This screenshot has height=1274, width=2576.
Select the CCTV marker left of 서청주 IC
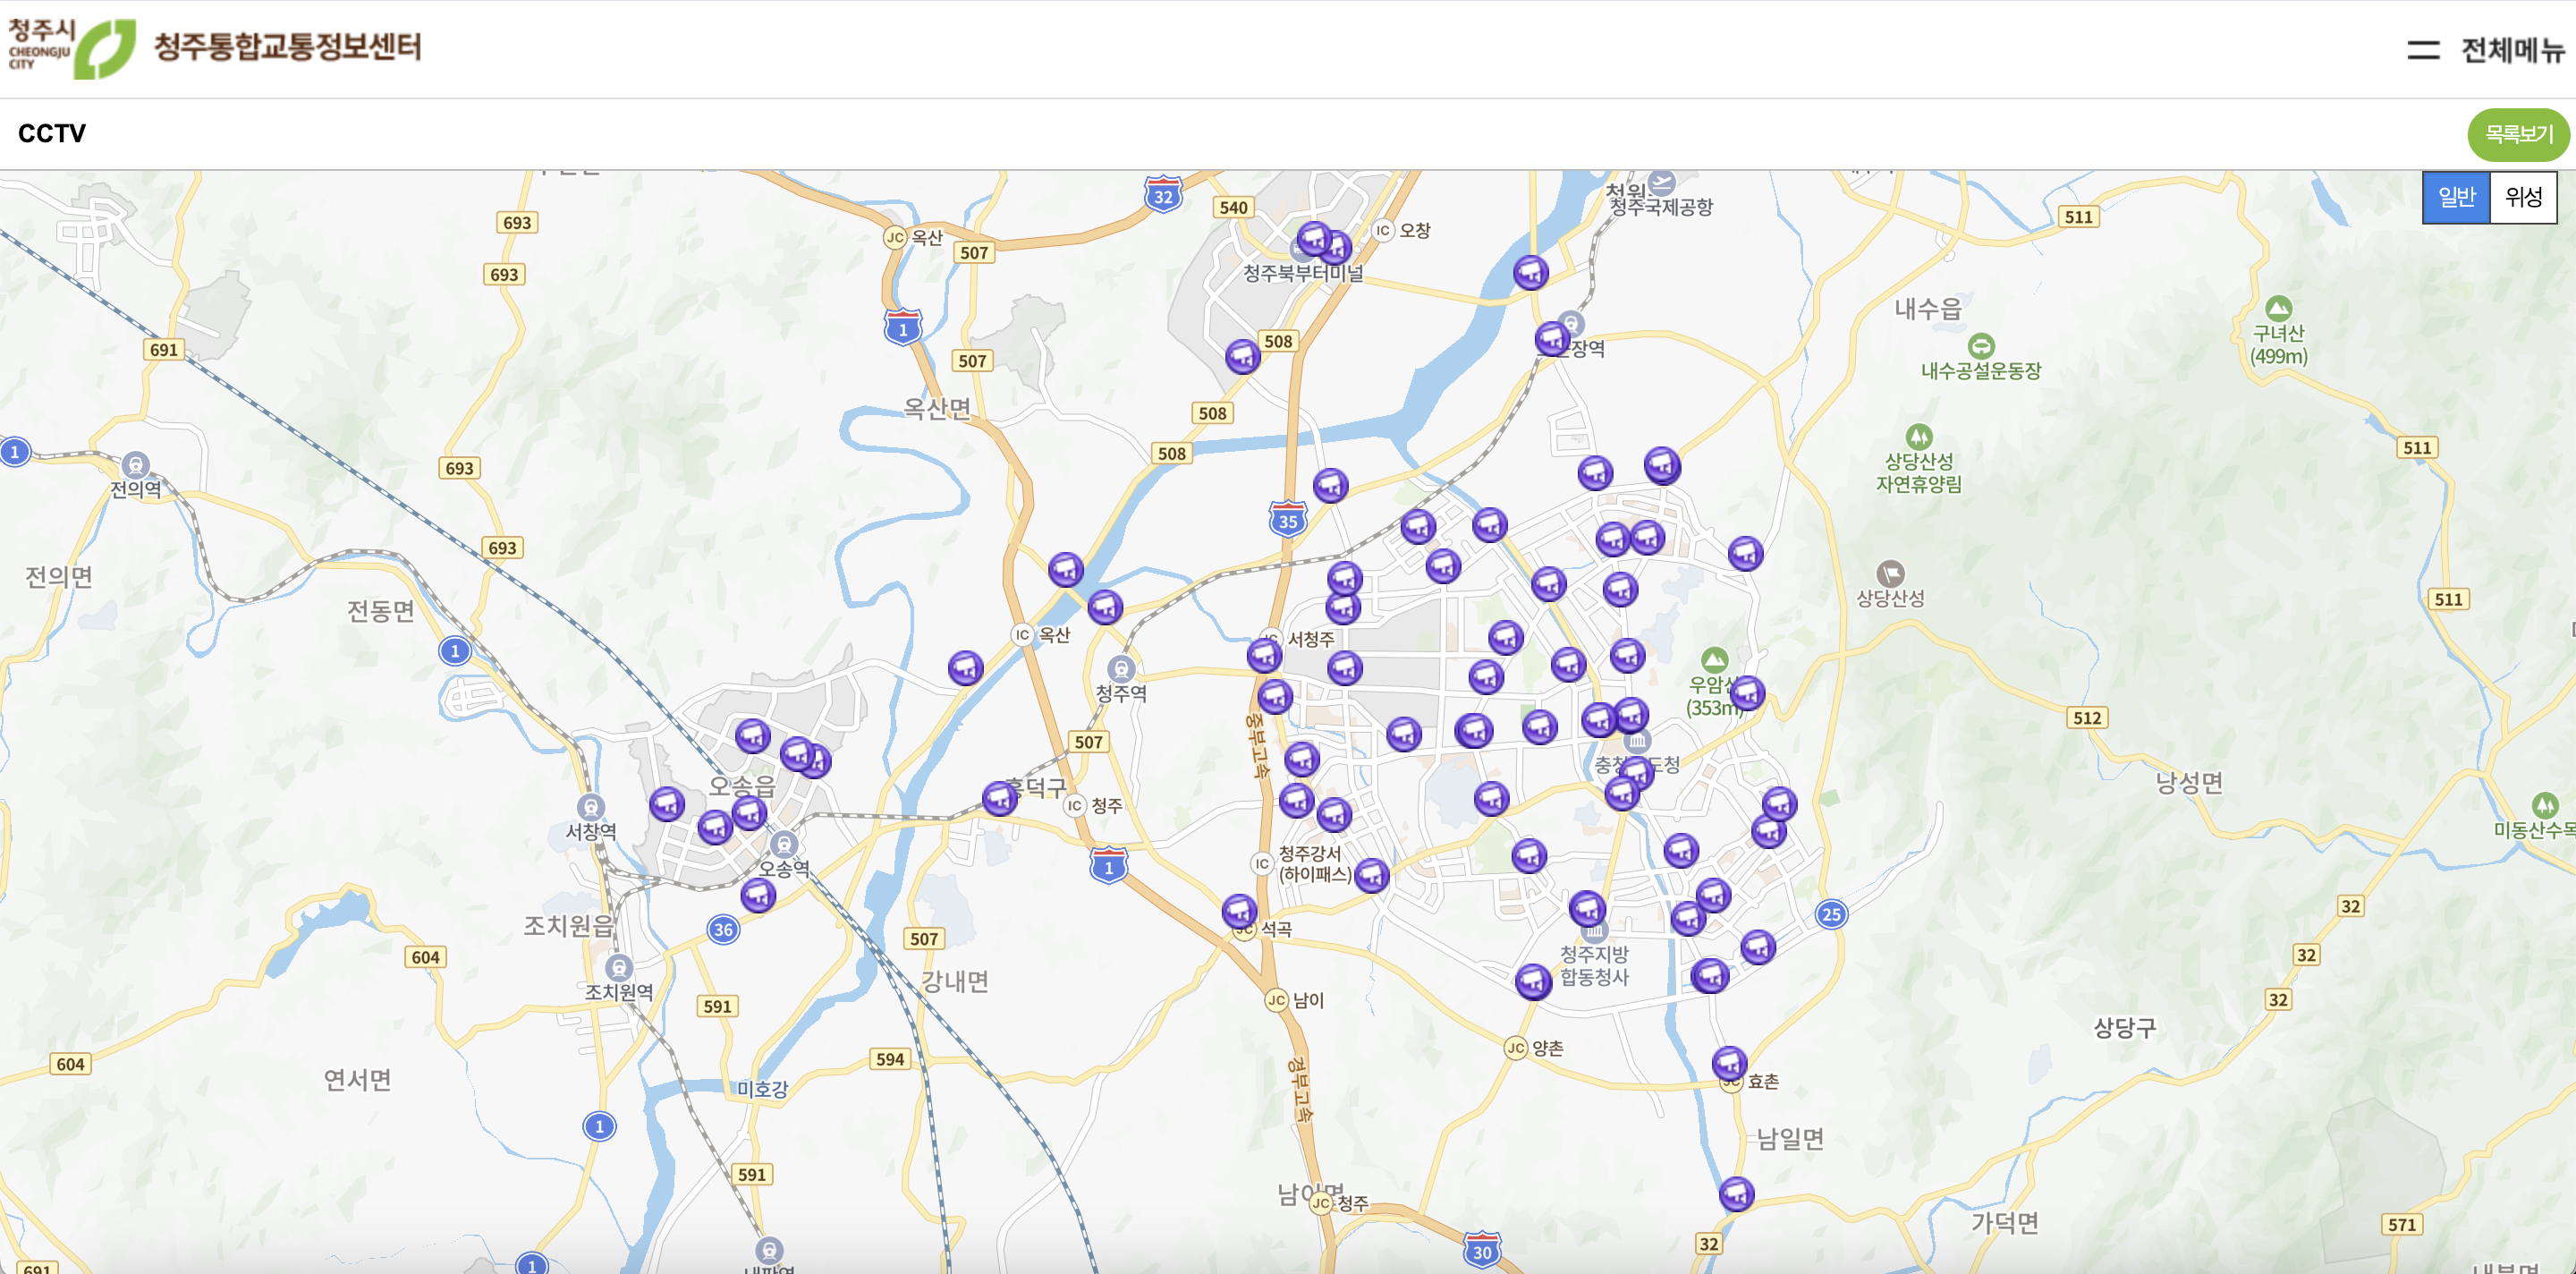coord(1264,655)
